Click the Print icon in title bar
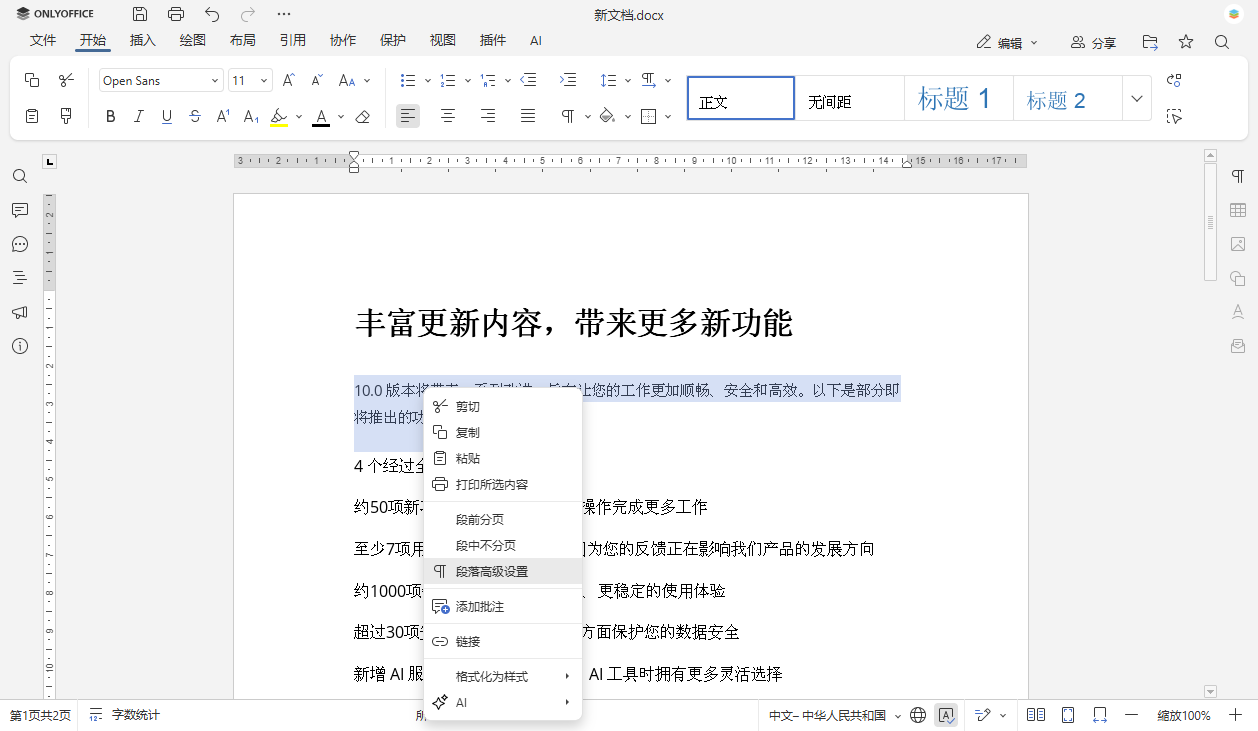1258x731 pixels. tap(176, 14)
